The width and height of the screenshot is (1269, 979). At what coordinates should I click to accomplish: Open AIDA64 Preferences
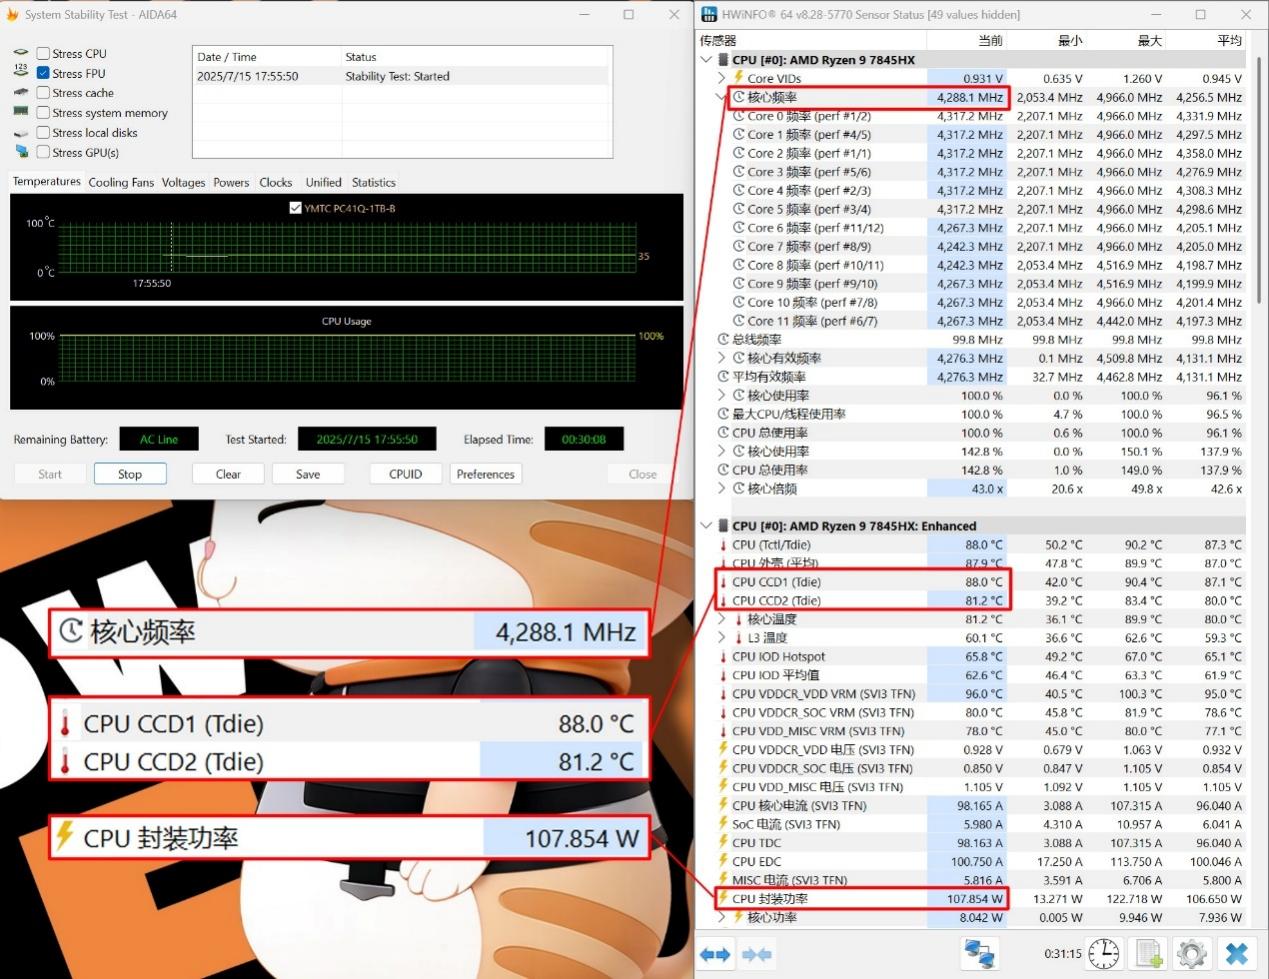[486, 474]
